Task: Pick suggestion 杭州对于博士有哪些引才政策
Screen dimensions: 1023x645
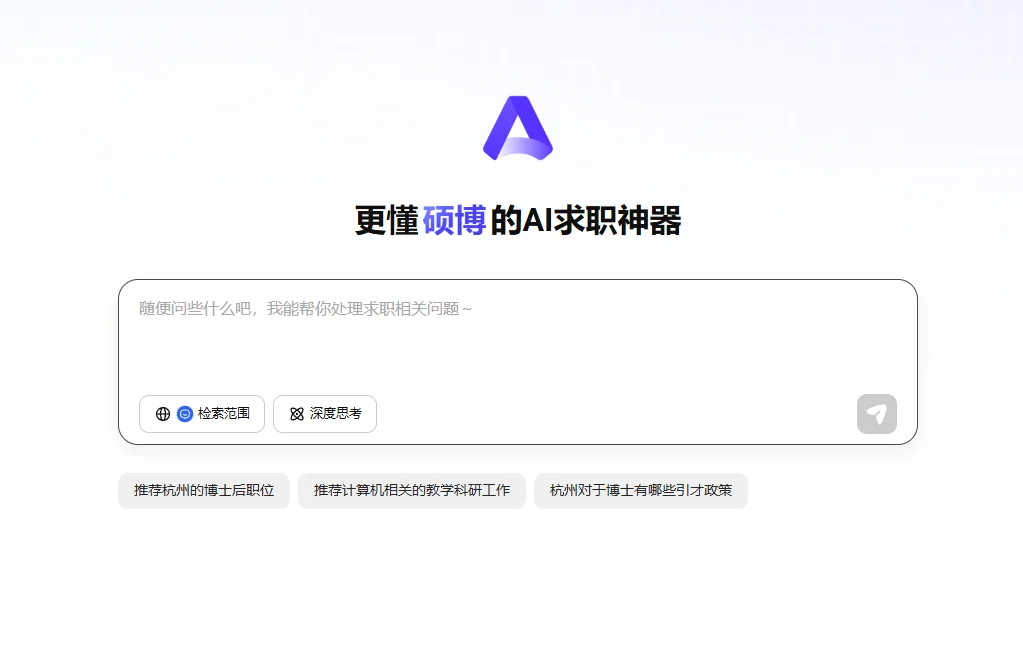Action: click(640, 491)
